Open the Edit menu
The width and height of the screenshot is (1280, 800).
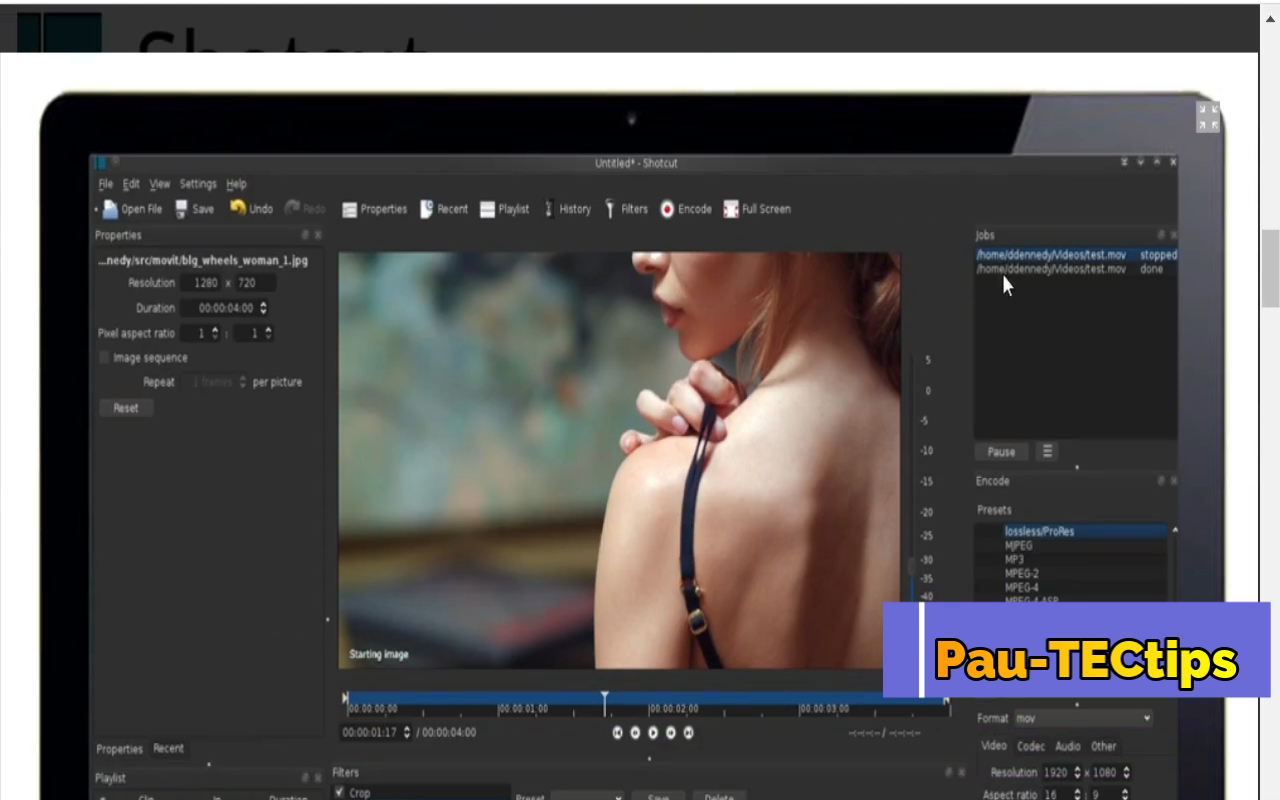[131, 184]
